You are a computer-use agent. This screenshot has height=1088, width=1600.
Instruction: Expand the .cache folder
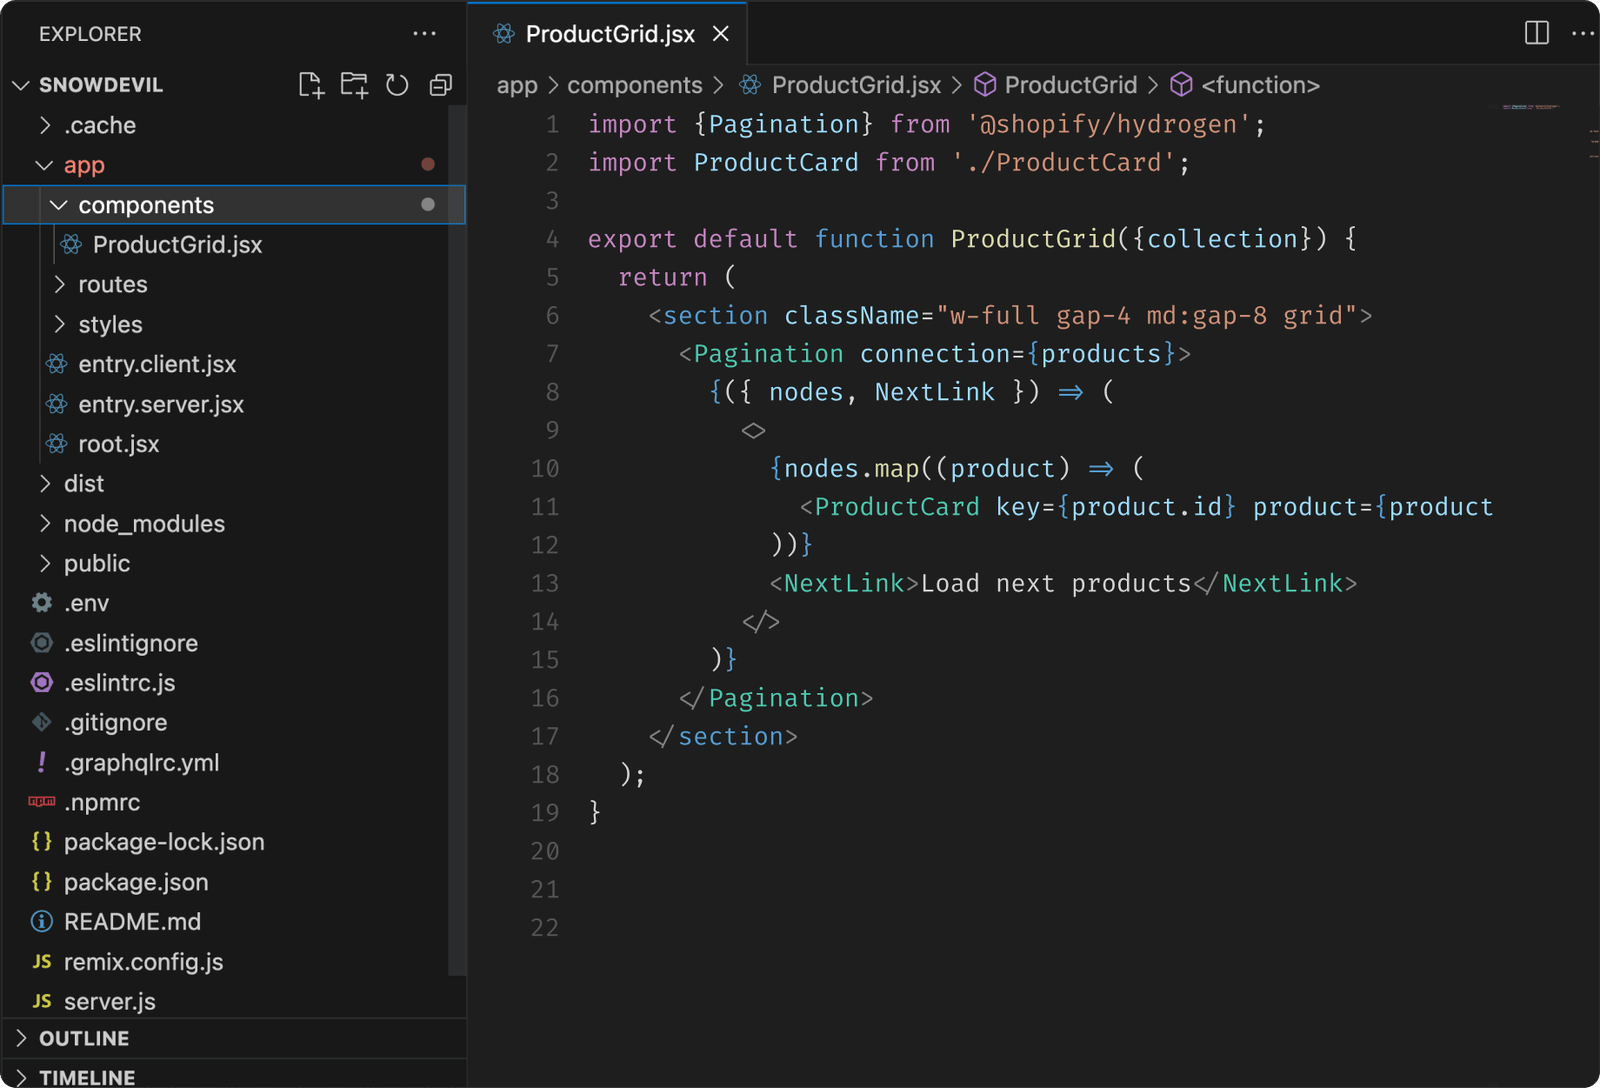tap(45, 125)
